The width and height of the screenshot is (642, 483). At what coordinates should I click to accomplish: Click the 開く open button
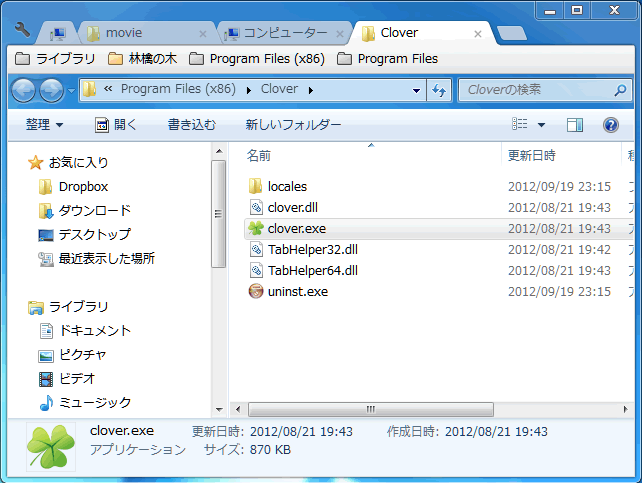(x=116, y=124)
